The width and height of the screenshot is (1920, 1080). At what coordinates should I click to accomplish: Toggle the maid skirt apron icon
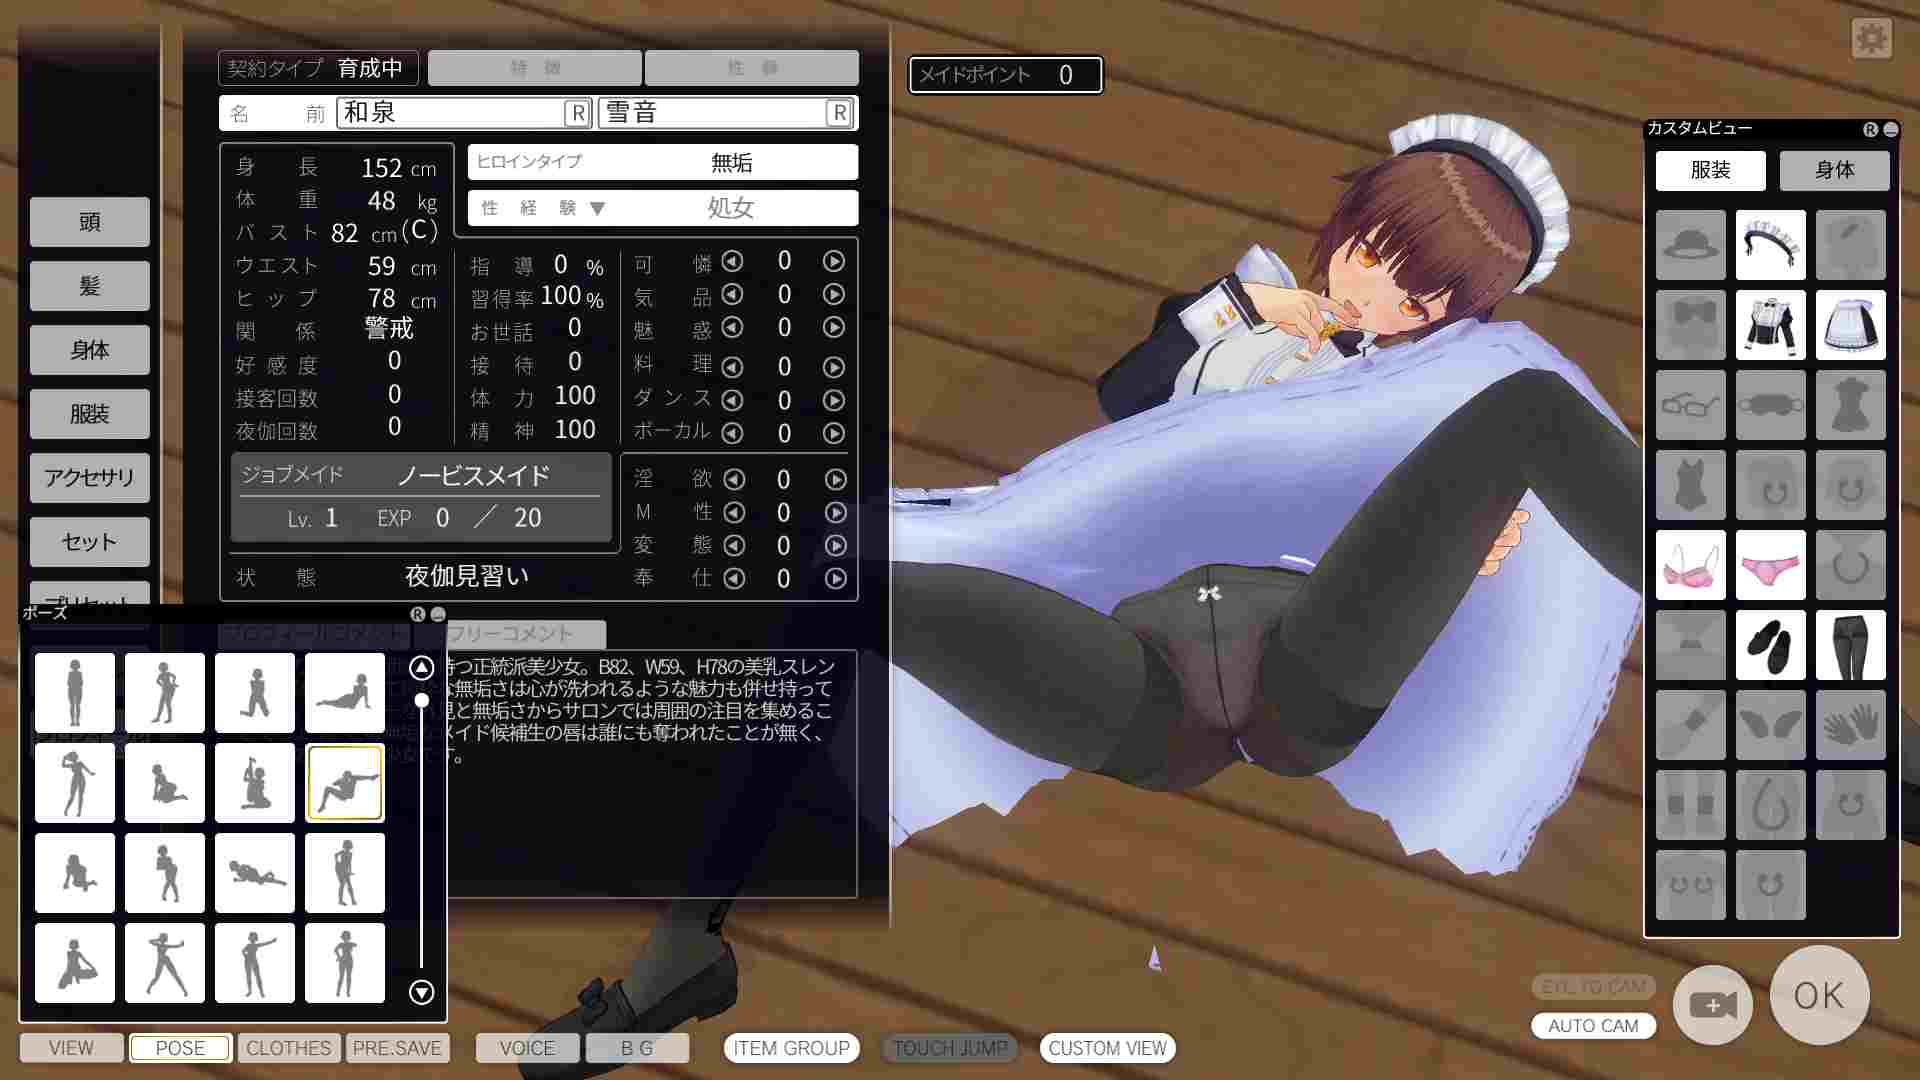pos(1850,324)
